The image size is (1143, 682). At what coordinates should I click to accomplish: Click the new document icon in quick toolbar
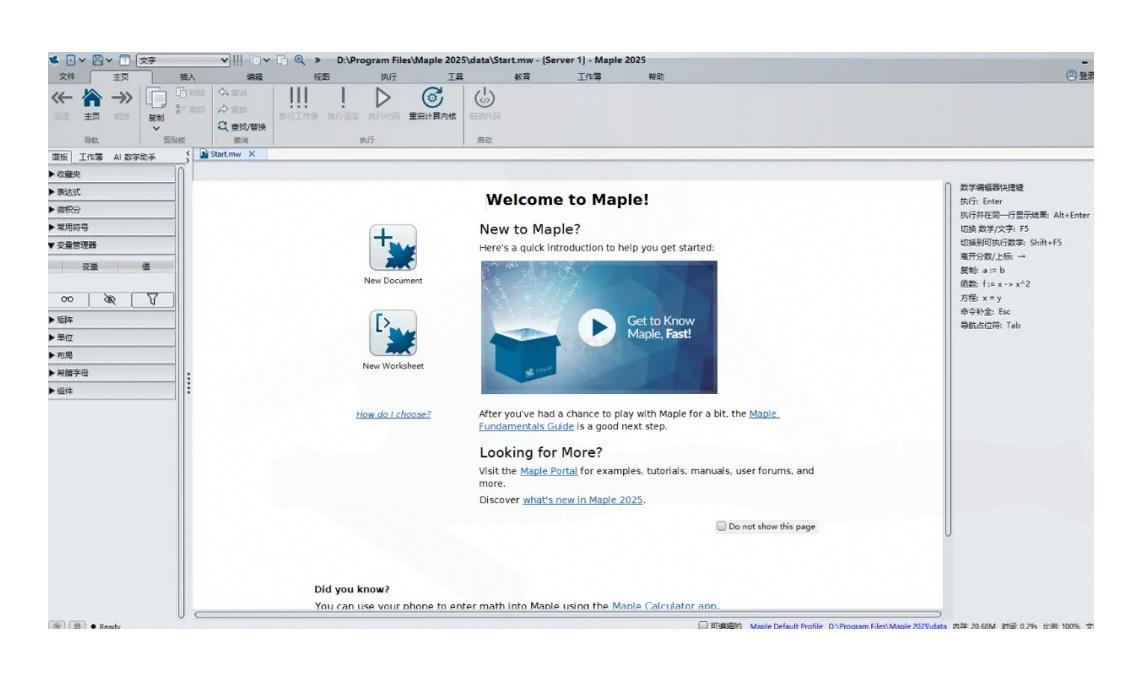pyautogui.click(x=71, y=60)
